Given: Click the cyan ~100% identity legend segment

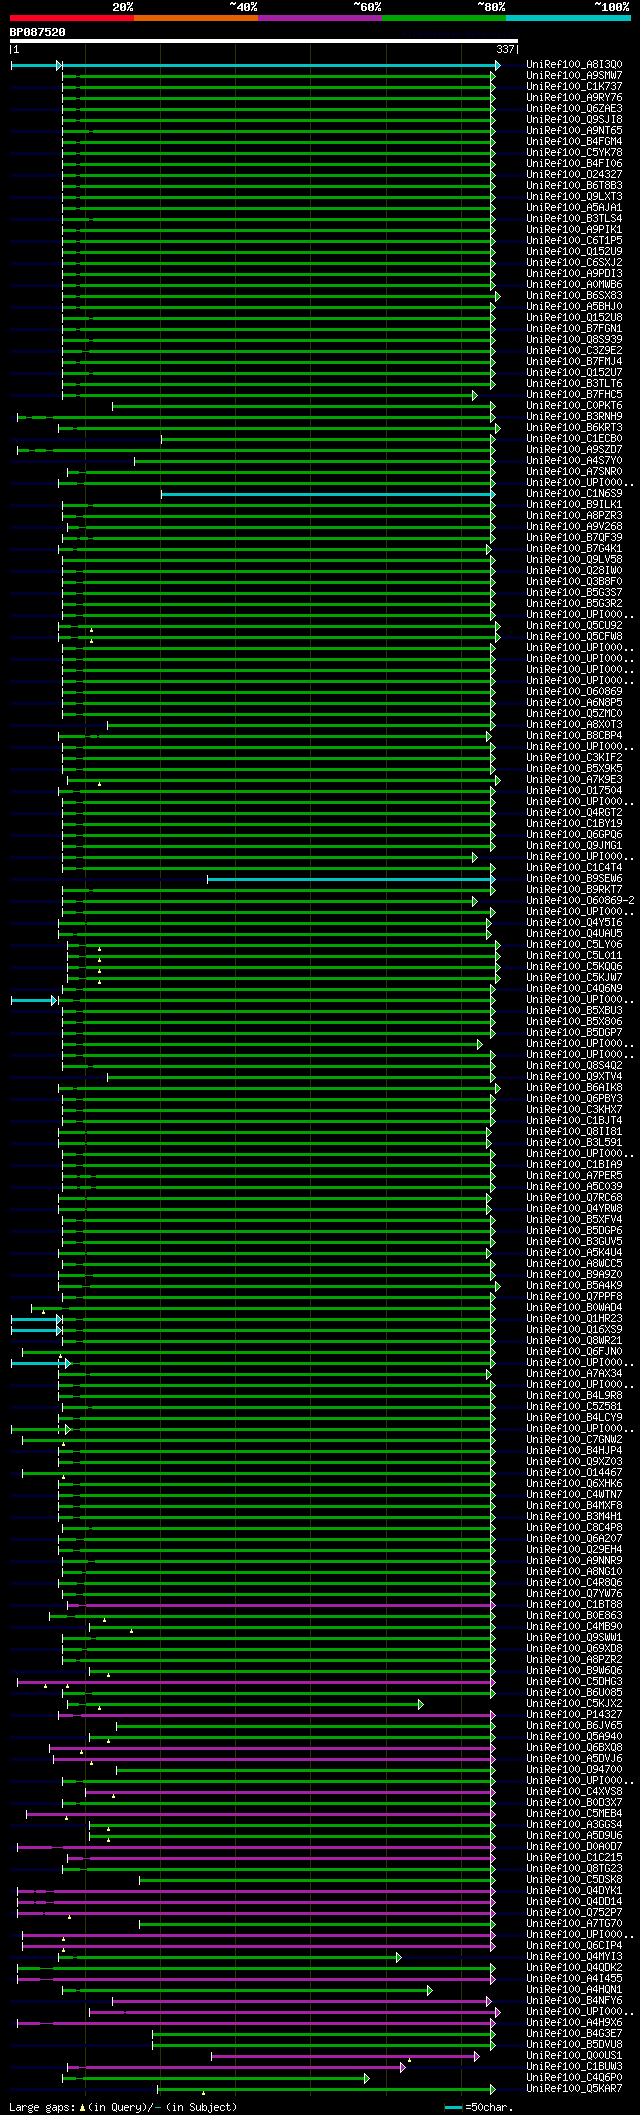Looking at the screenshot, I should coord(568,18).
